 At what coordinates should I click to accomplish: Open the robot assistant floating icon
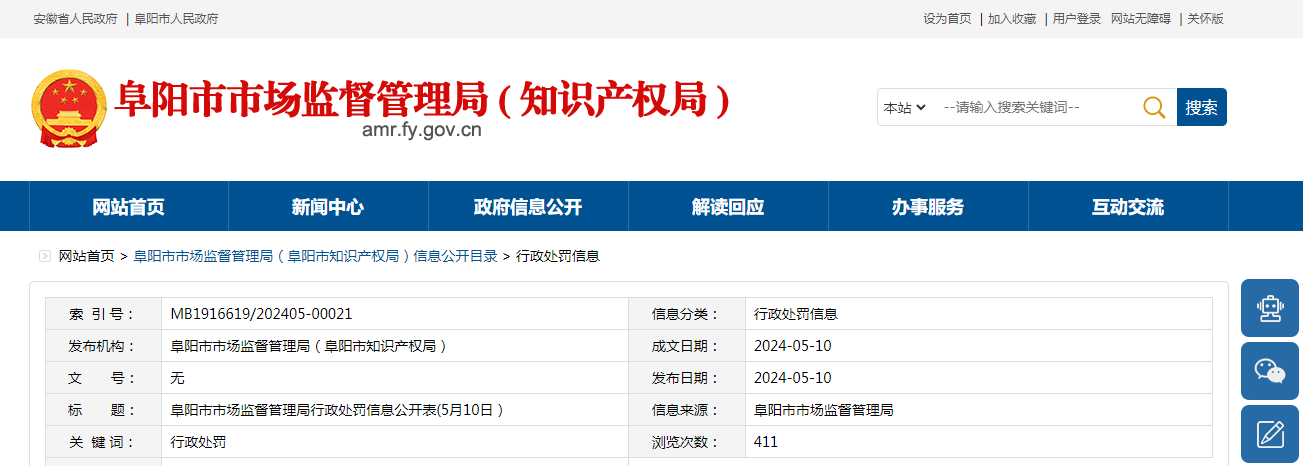click(x=1270, y=308)
